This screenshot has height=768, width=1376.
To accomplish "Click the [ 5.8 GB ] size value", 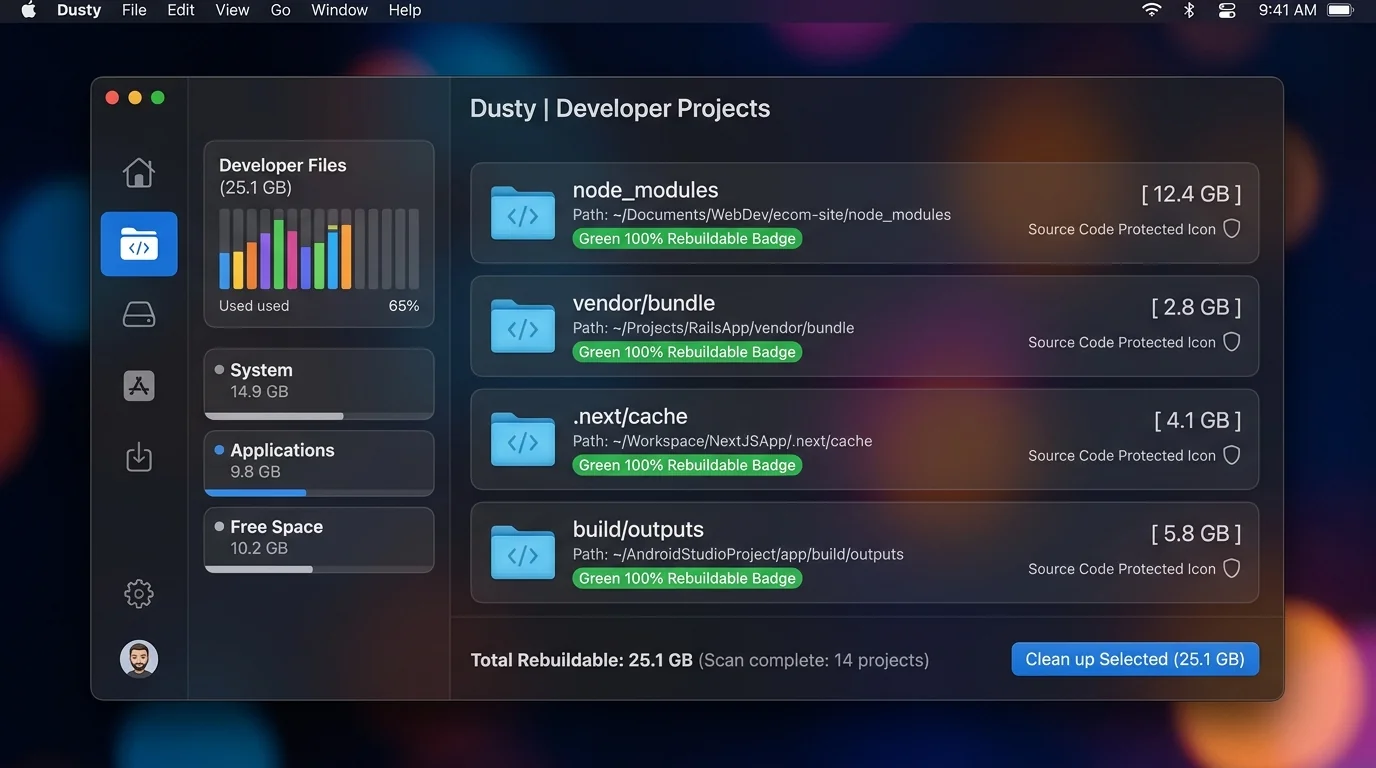I will tap(1196, 533).
